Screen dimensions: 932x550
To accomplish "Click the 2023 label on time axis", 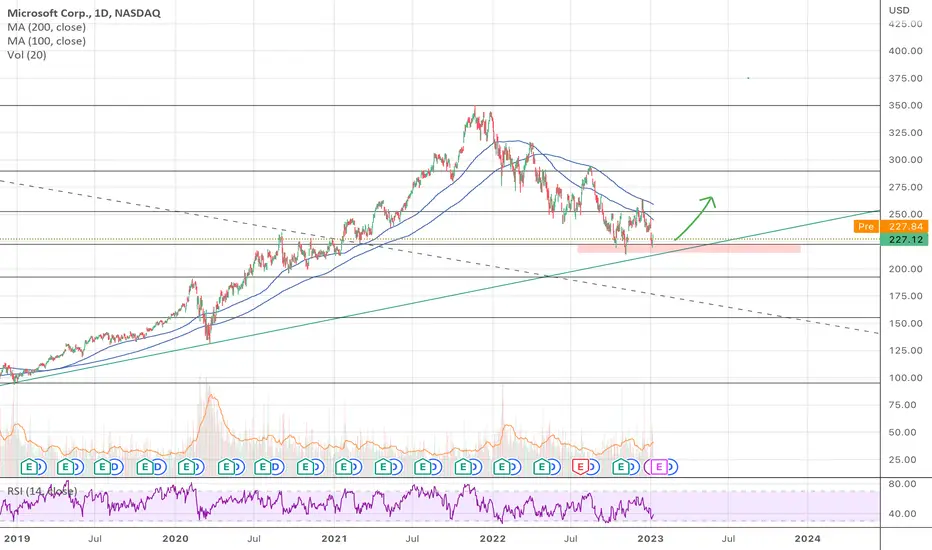I will (650, 539).
